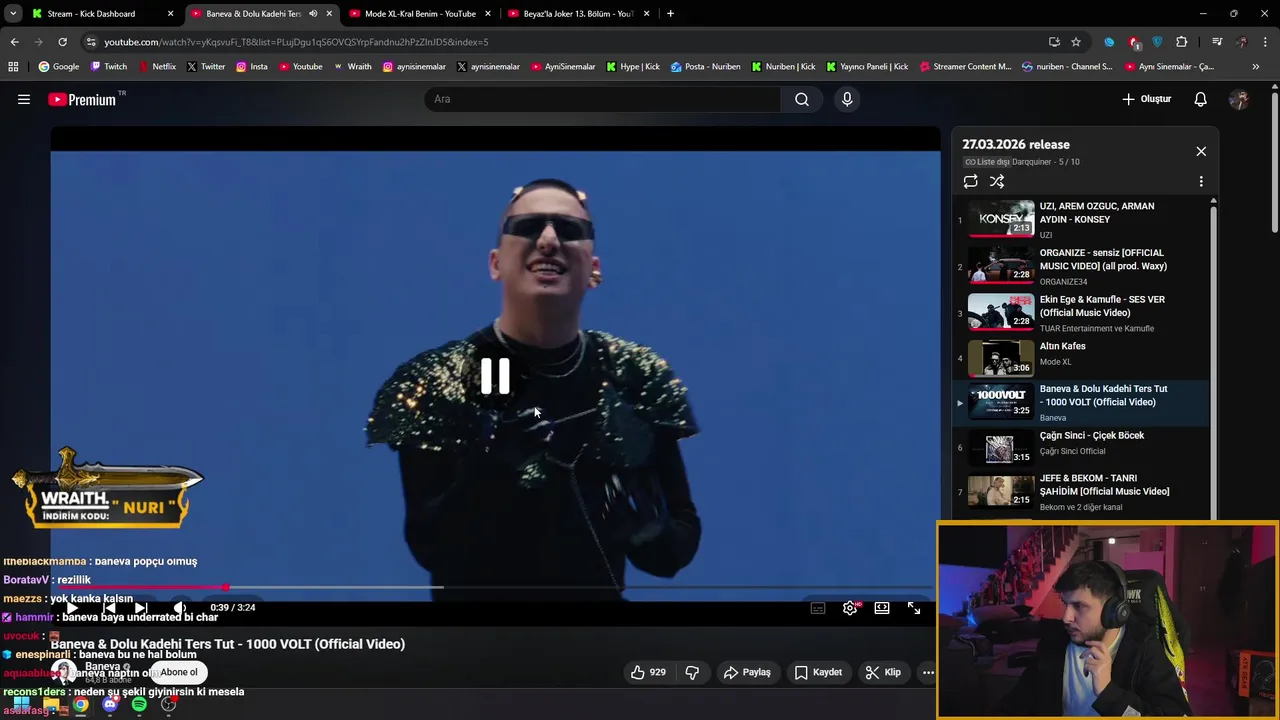Open Discord from the taskbar
Screen dimensions: 1280x720
110,705
